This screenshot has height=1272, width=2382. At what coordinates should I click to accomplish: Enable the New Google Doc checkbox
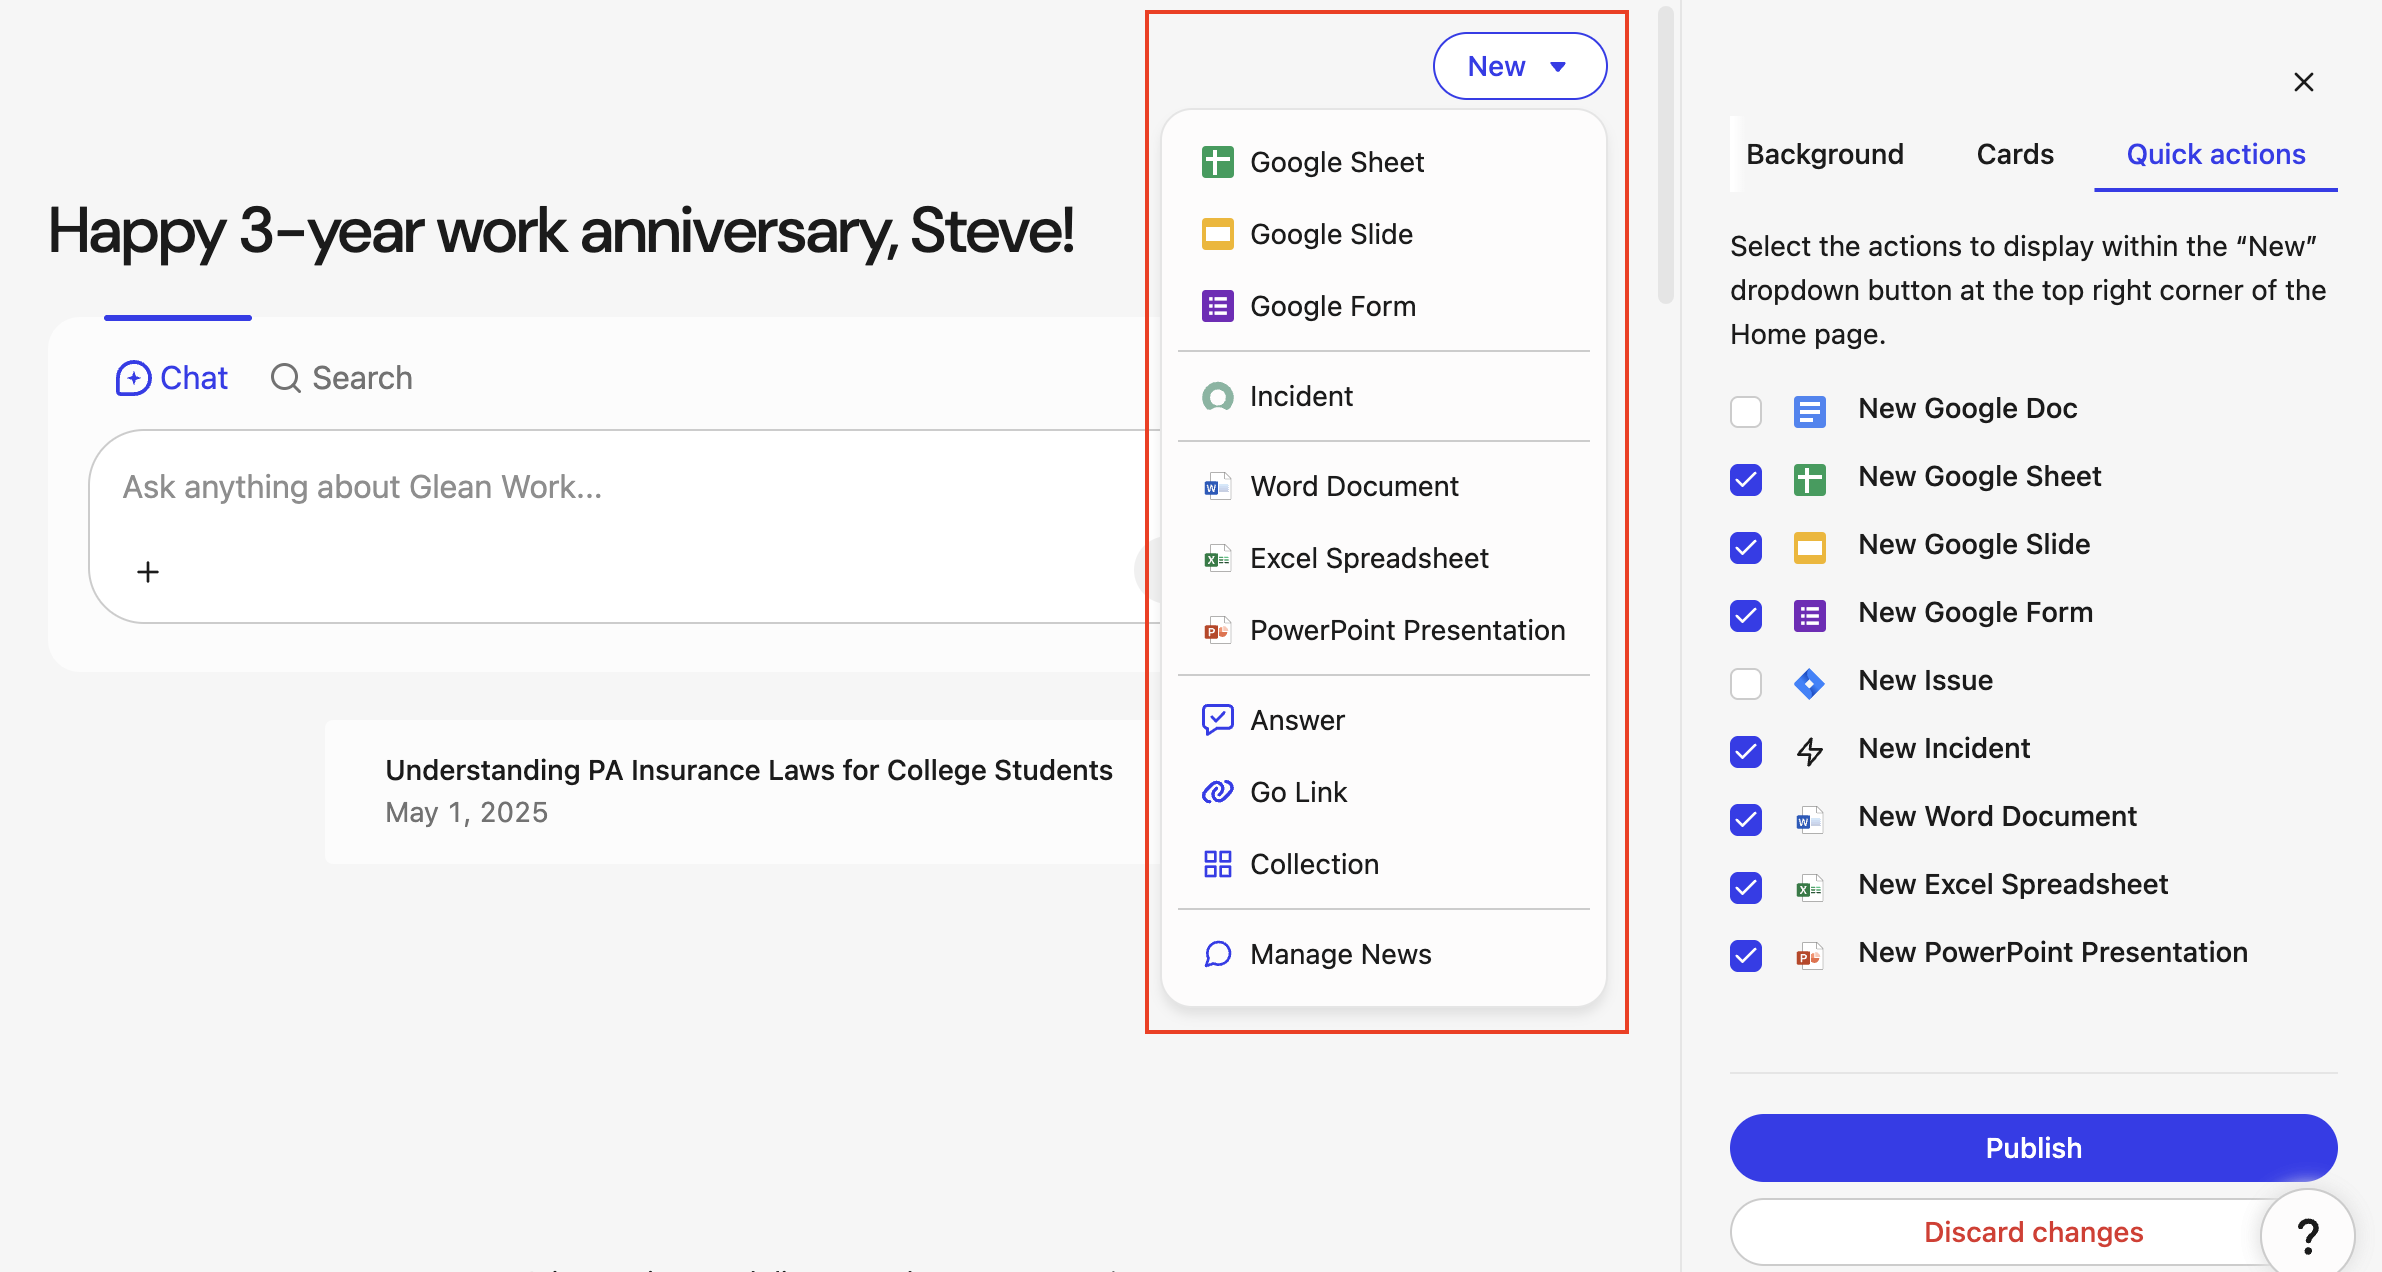click(x=1746, y=411)
